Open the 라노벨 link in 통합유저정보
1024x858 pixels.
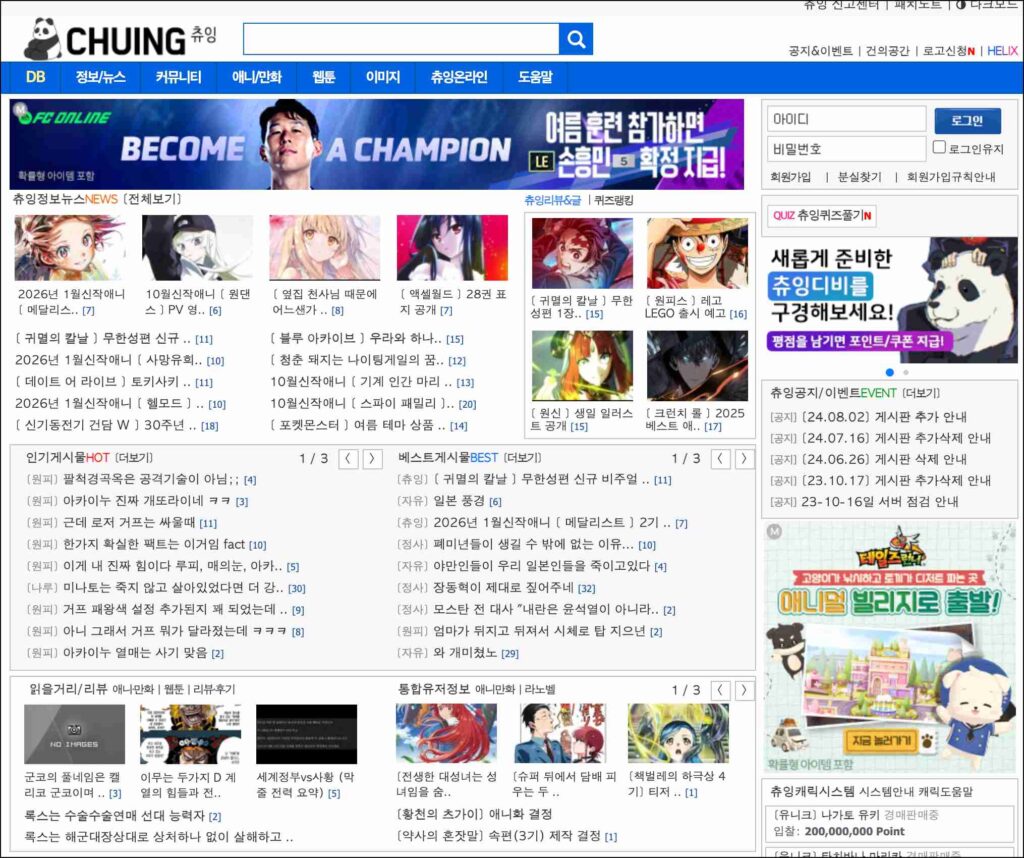pyautogui.click(x=539, y=690)
